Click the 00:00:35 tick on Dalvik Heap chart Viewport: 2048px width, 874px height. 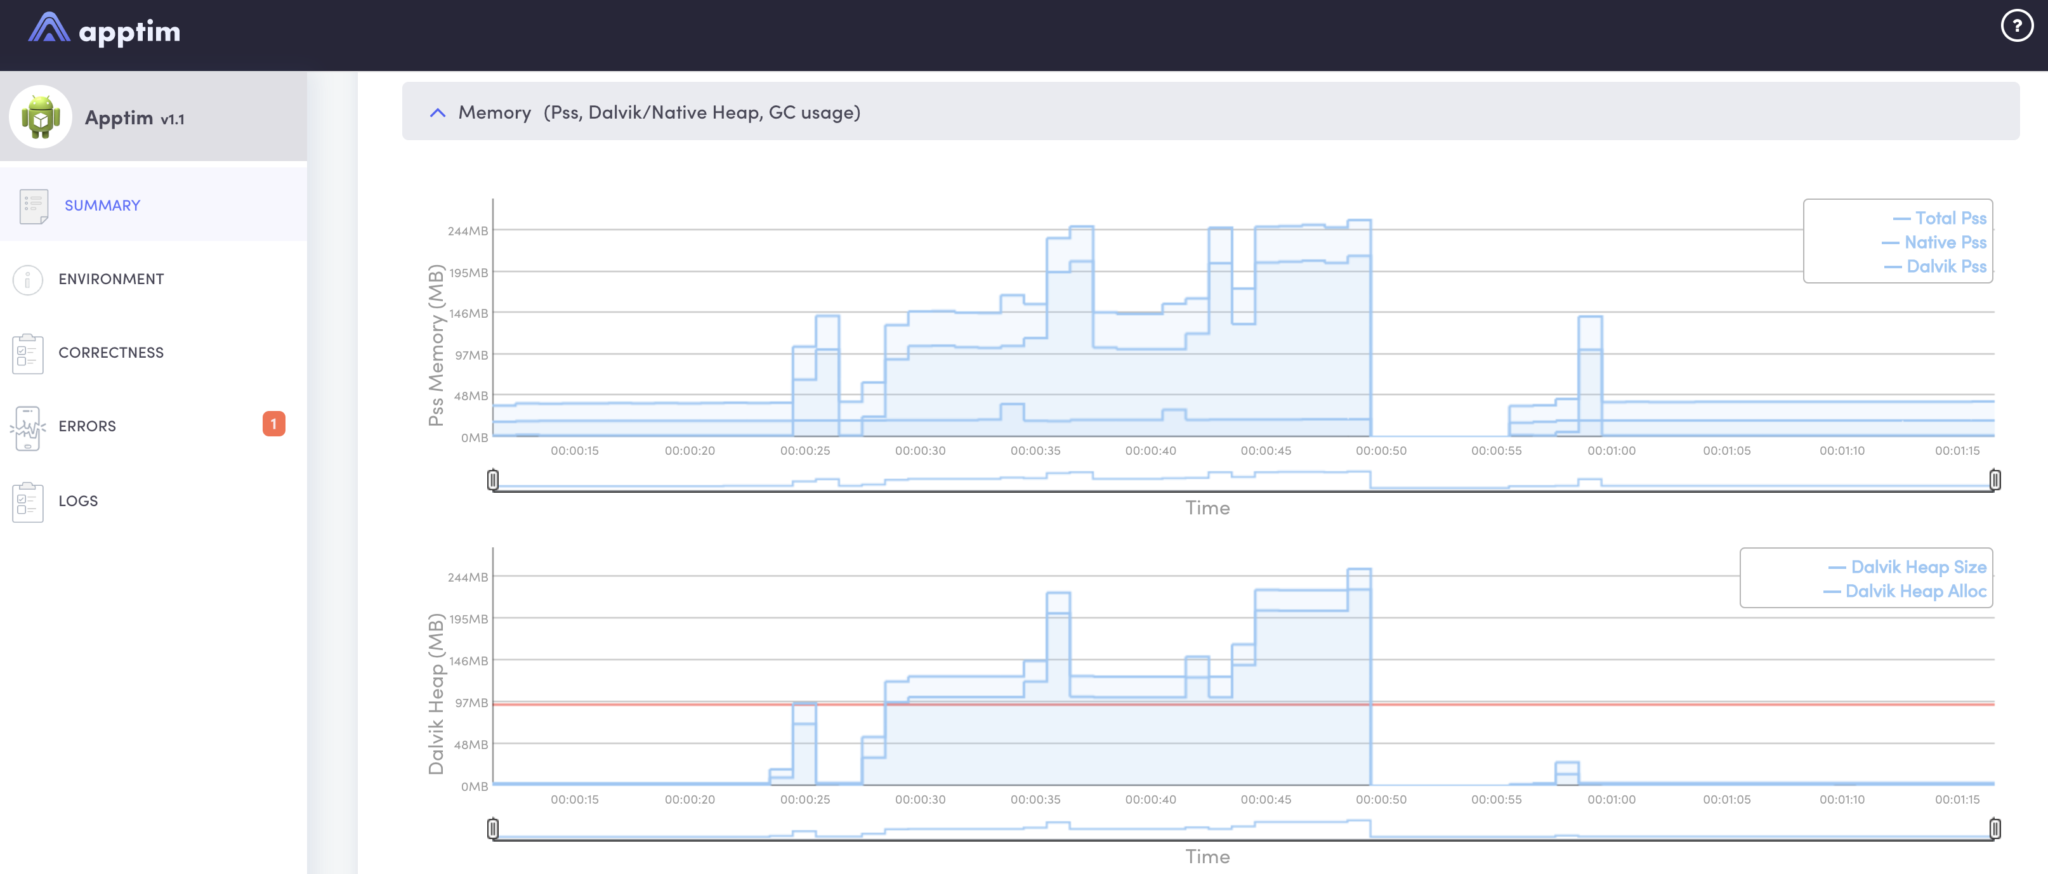click(1035, 800)
